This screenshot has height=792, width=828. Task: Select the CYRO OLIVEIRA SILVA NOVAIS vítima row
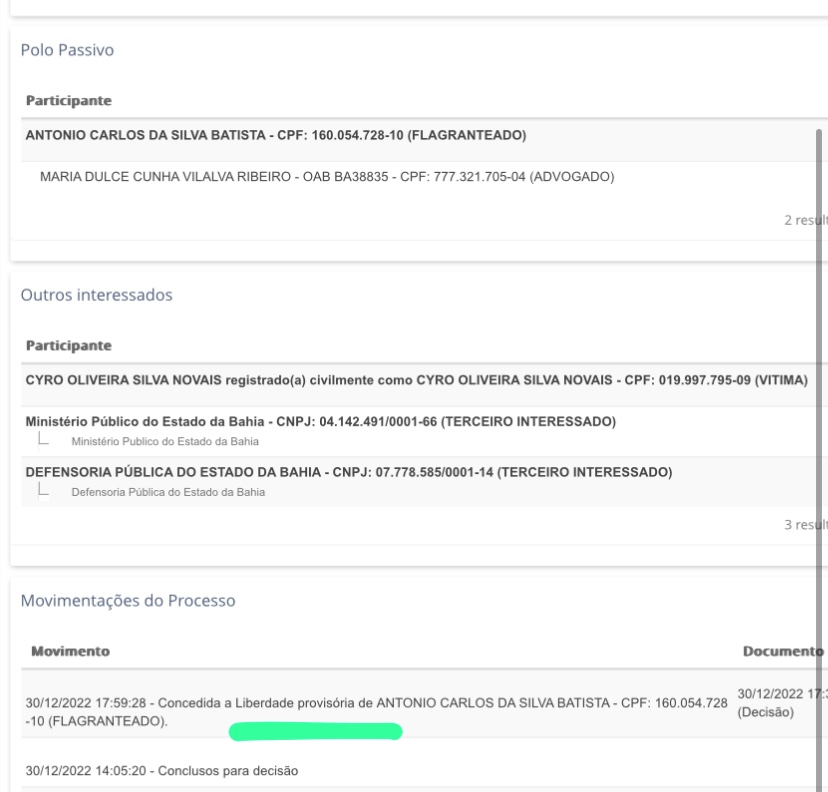pos(415,380)
